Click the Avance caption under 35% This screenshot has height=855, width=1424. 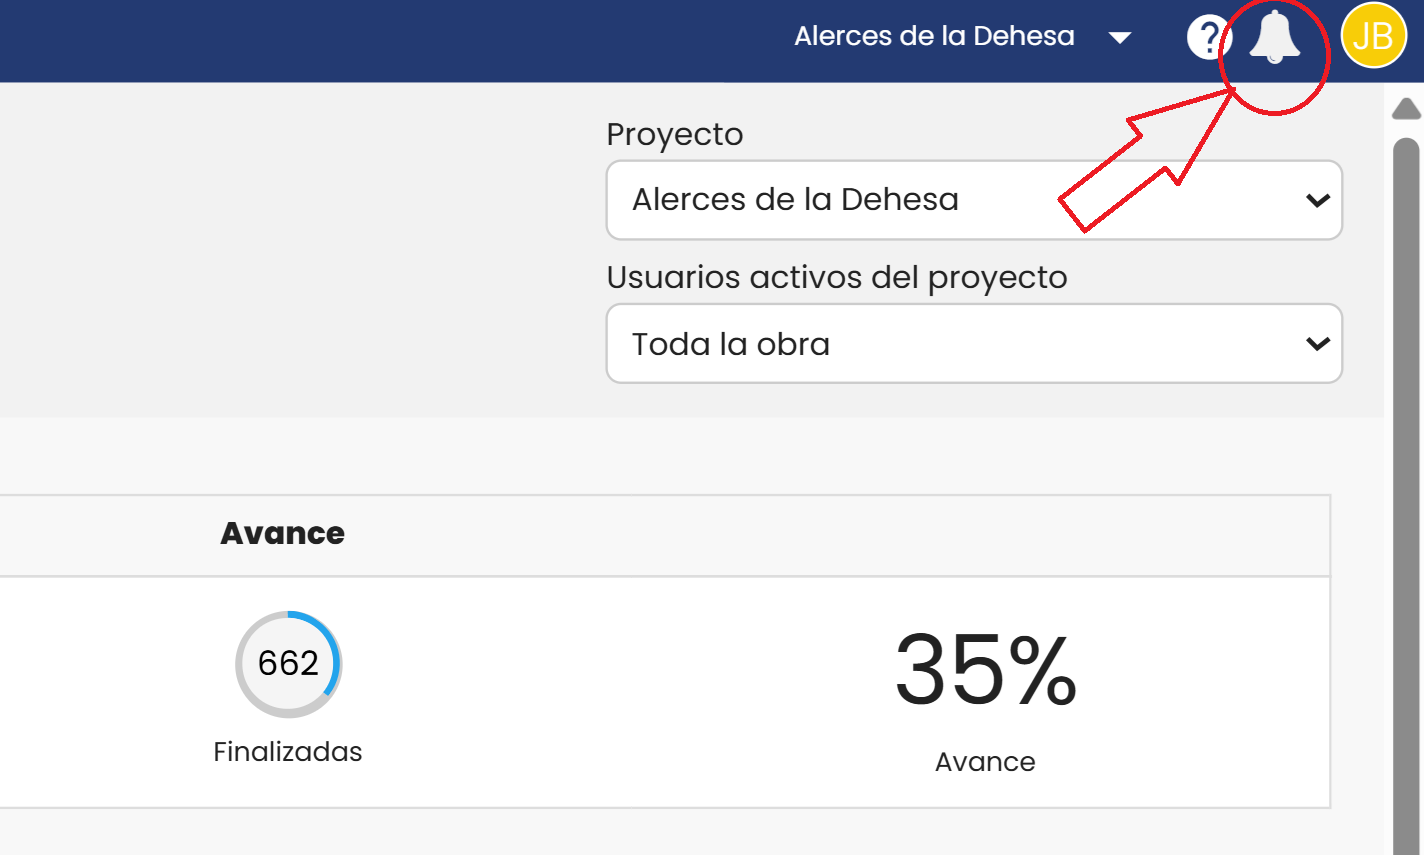tap(985, 762)
